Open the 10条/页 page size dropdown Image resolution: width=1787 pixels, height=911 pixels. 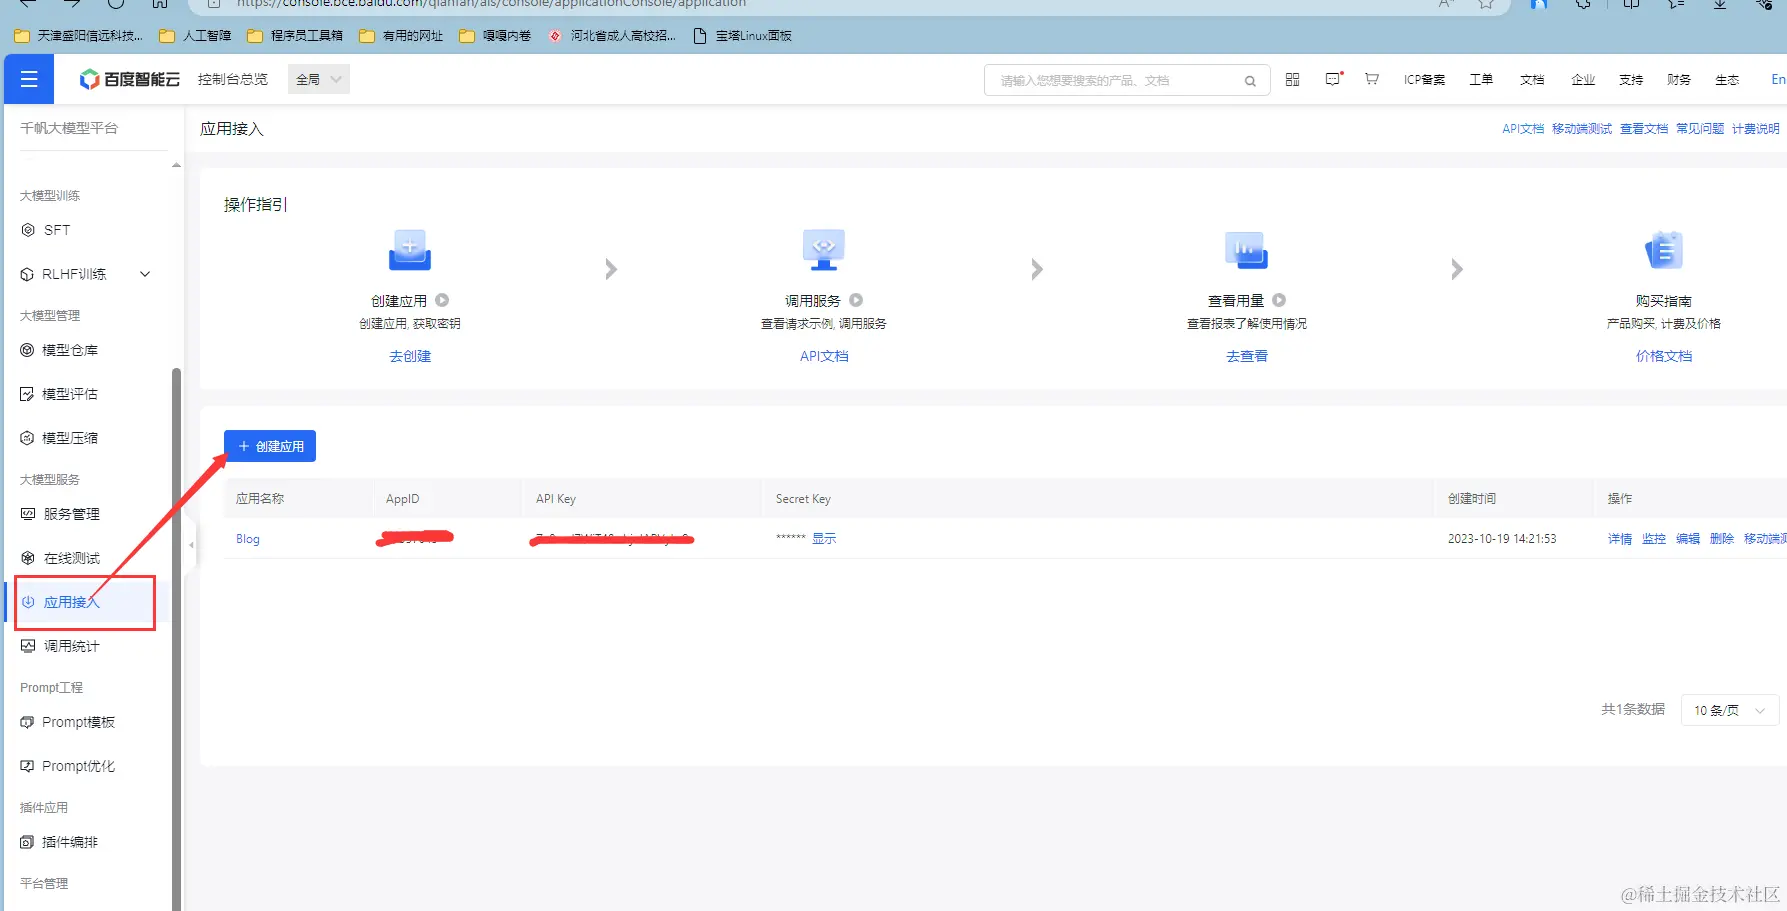(x=1730, y=710)
